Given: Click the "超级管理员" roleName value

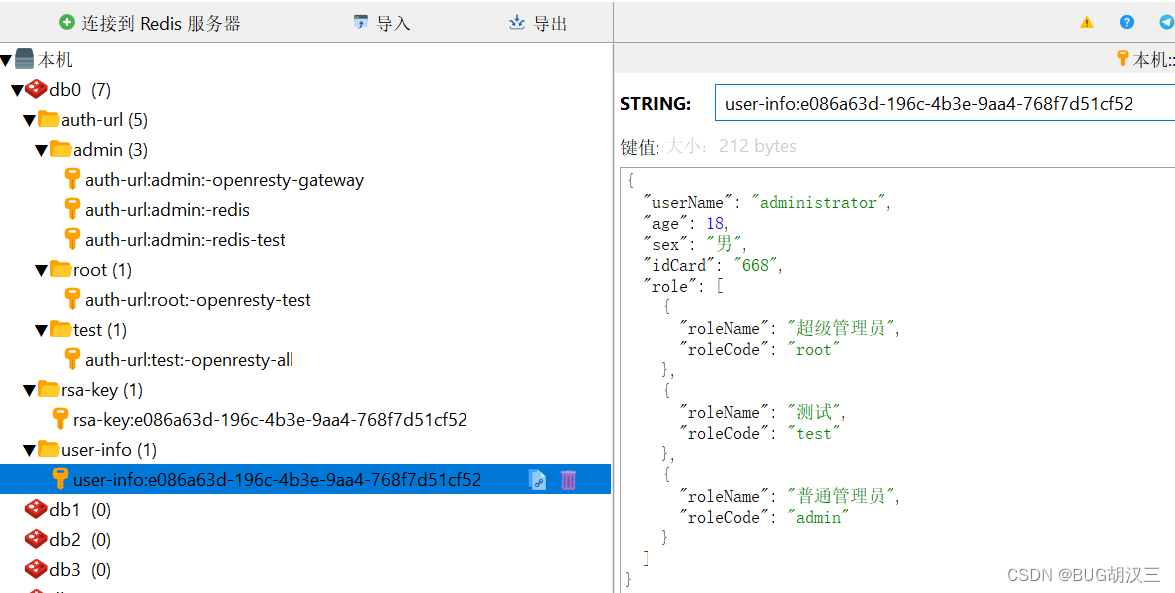Looking at the screenshot, I should tap(841, 328).
